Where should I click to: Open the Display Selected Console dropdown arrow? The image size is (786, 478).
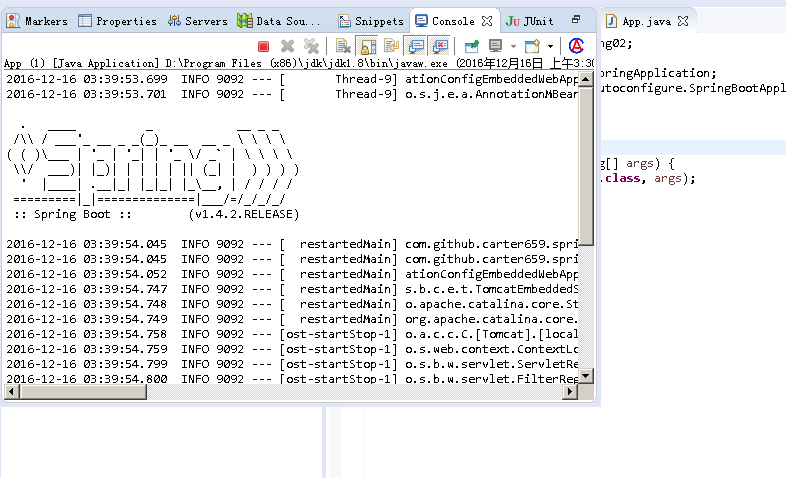pyautogui.click(x=512, y=46)
